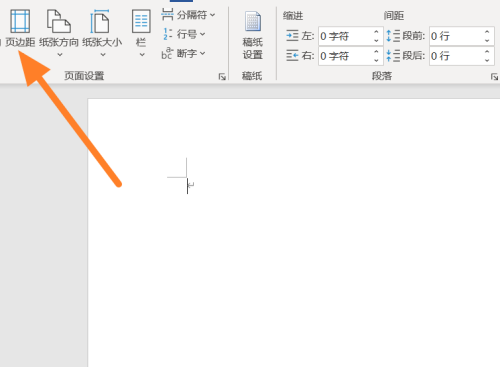Screen dimensions: 500x367
Task: Open the 页边距 margins menu
Action: [x=20, y=28]
